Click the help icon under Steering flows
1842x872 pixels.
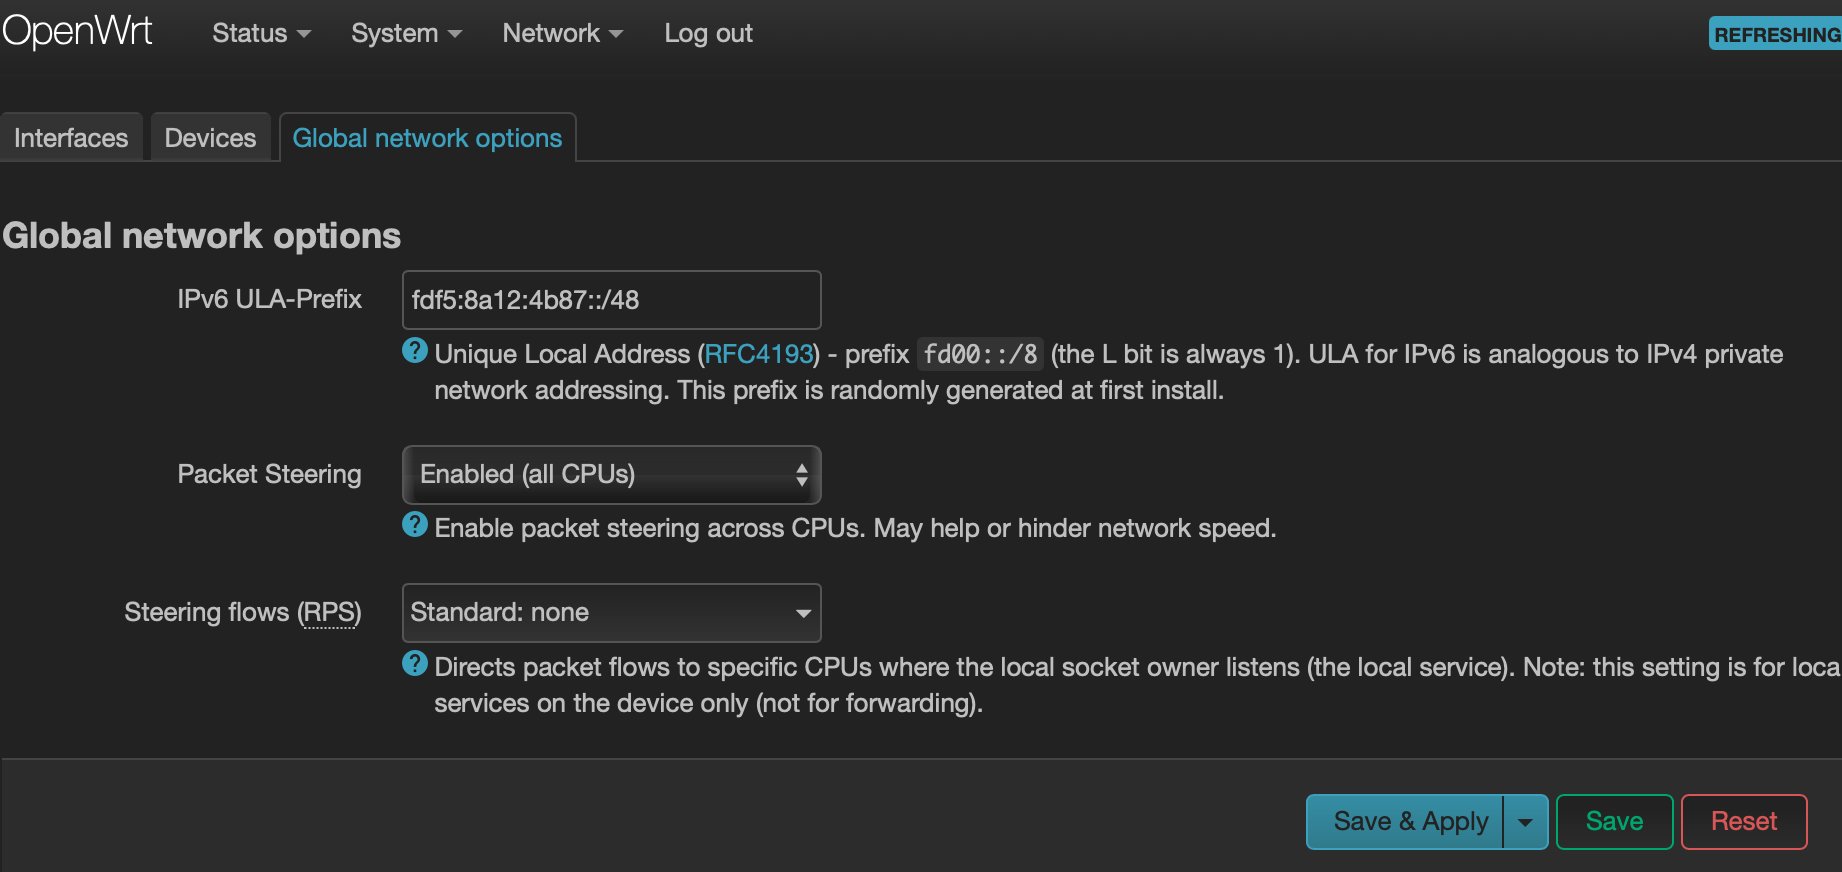click(415, 664)
